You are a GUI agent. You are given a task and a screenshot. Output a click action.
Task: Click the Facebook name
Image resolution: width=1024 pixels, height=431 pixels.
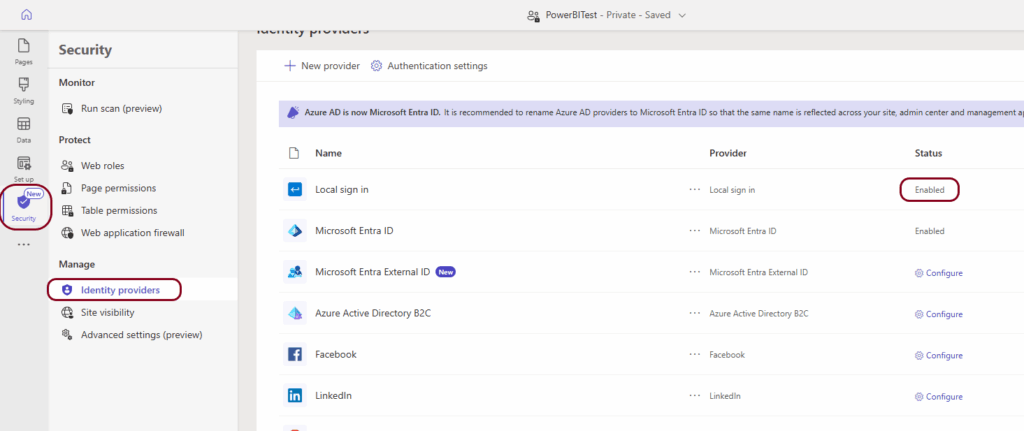point(336,355)
